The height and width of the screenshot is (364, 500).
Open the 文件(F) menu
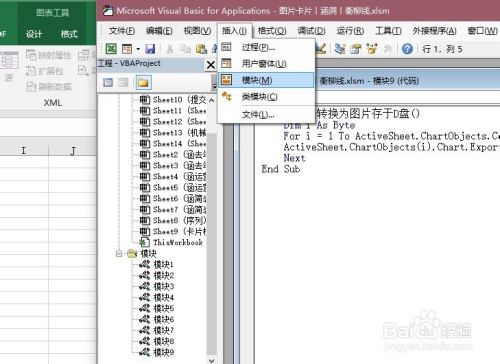(122, 31)
